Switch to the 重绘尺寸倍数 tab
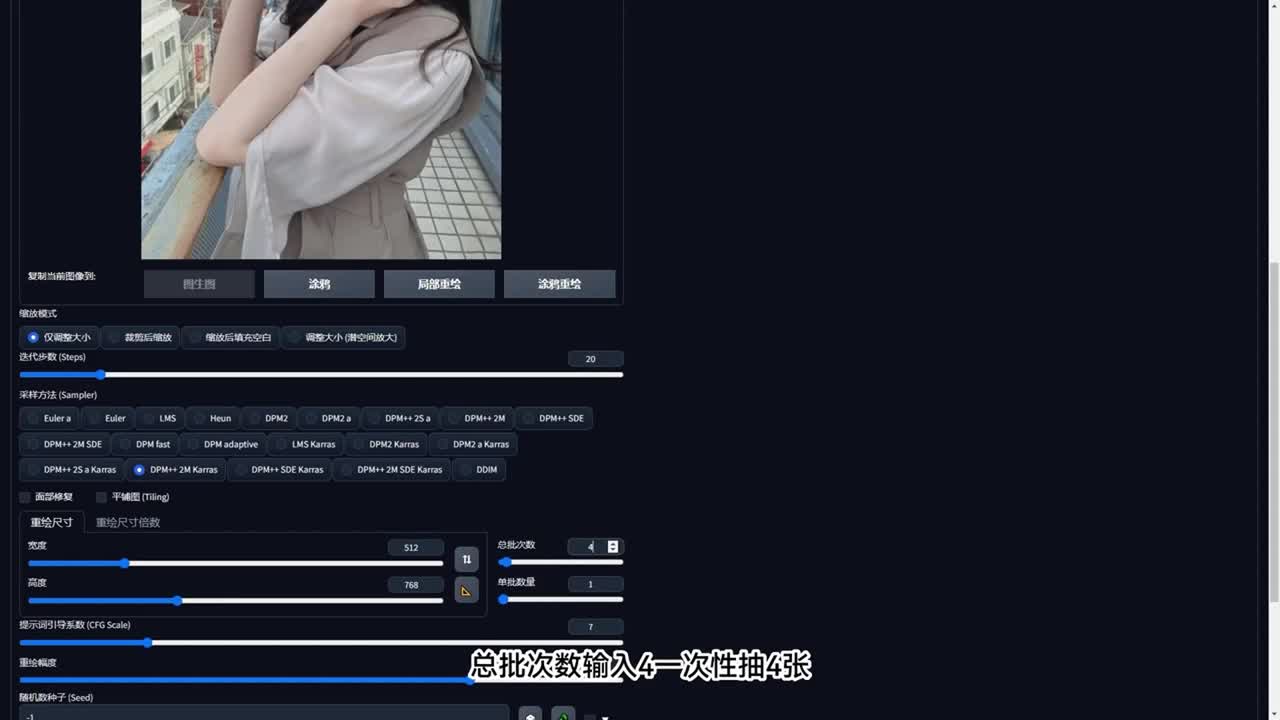This screenshot has height=720, width=1280. click(x=128, y=522)
